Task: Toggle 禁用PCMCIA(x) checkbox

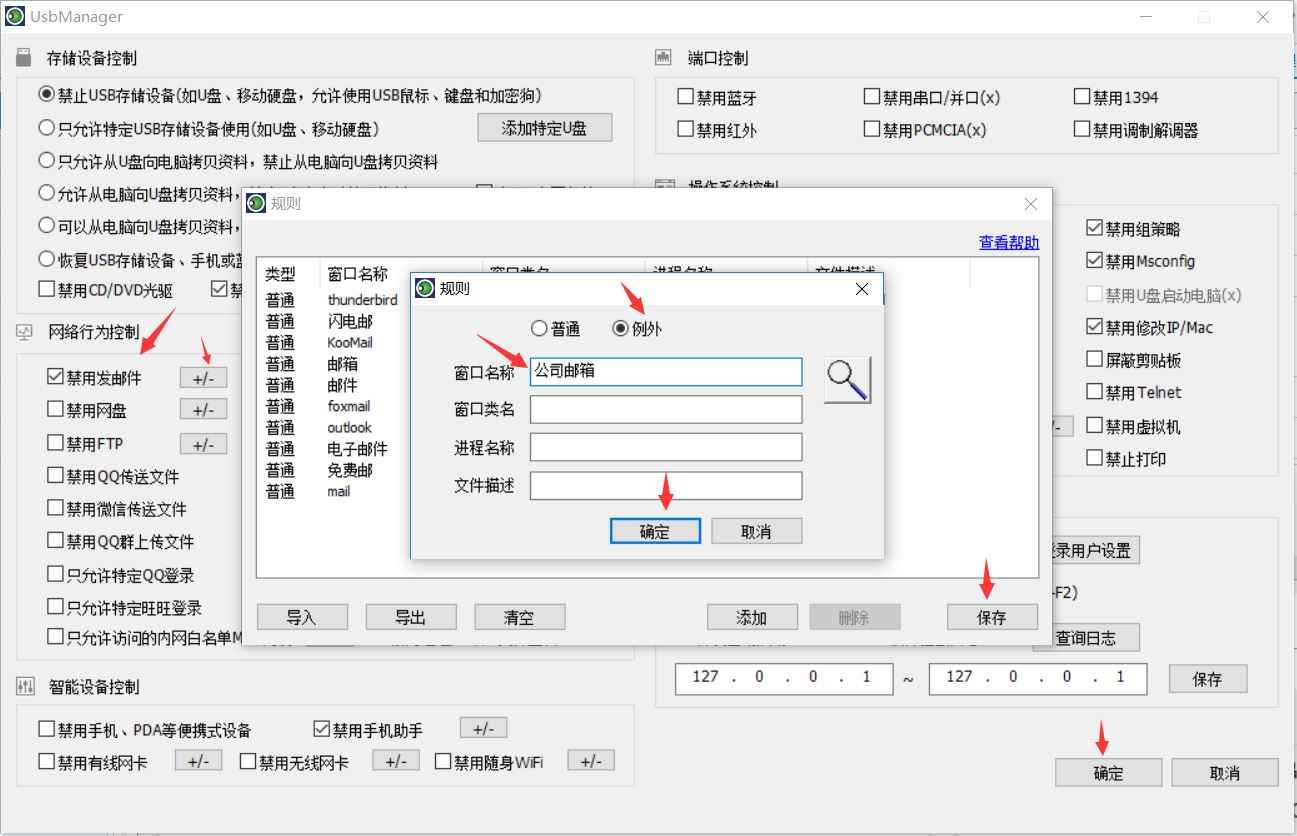Action: (x=872, y=129)
